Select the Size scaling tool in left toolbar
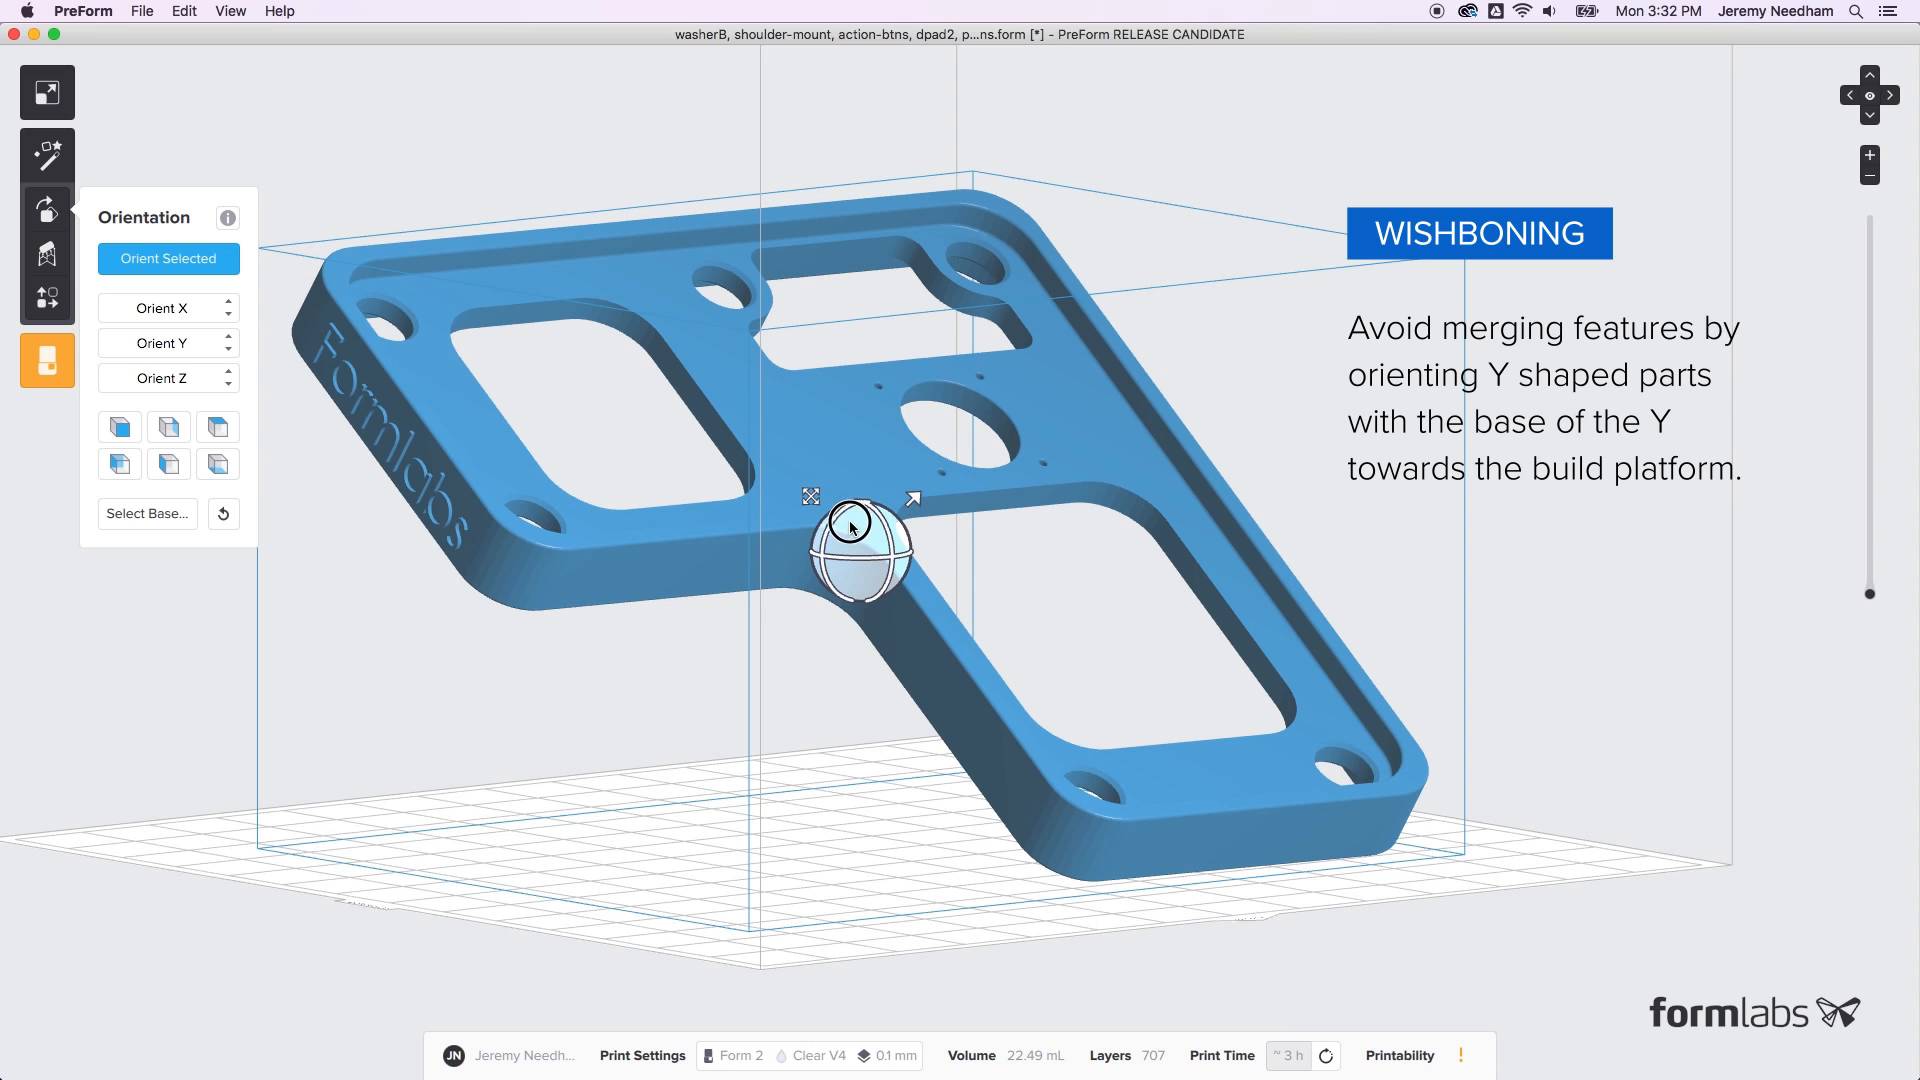 47,93
